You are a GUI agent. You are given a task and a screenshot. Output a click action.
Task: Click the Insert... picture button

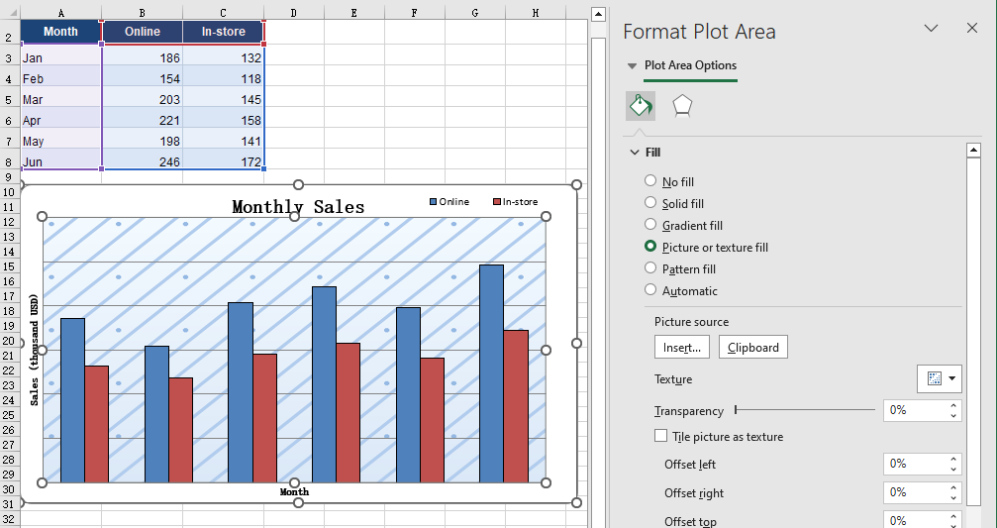[x=682, y=347]
